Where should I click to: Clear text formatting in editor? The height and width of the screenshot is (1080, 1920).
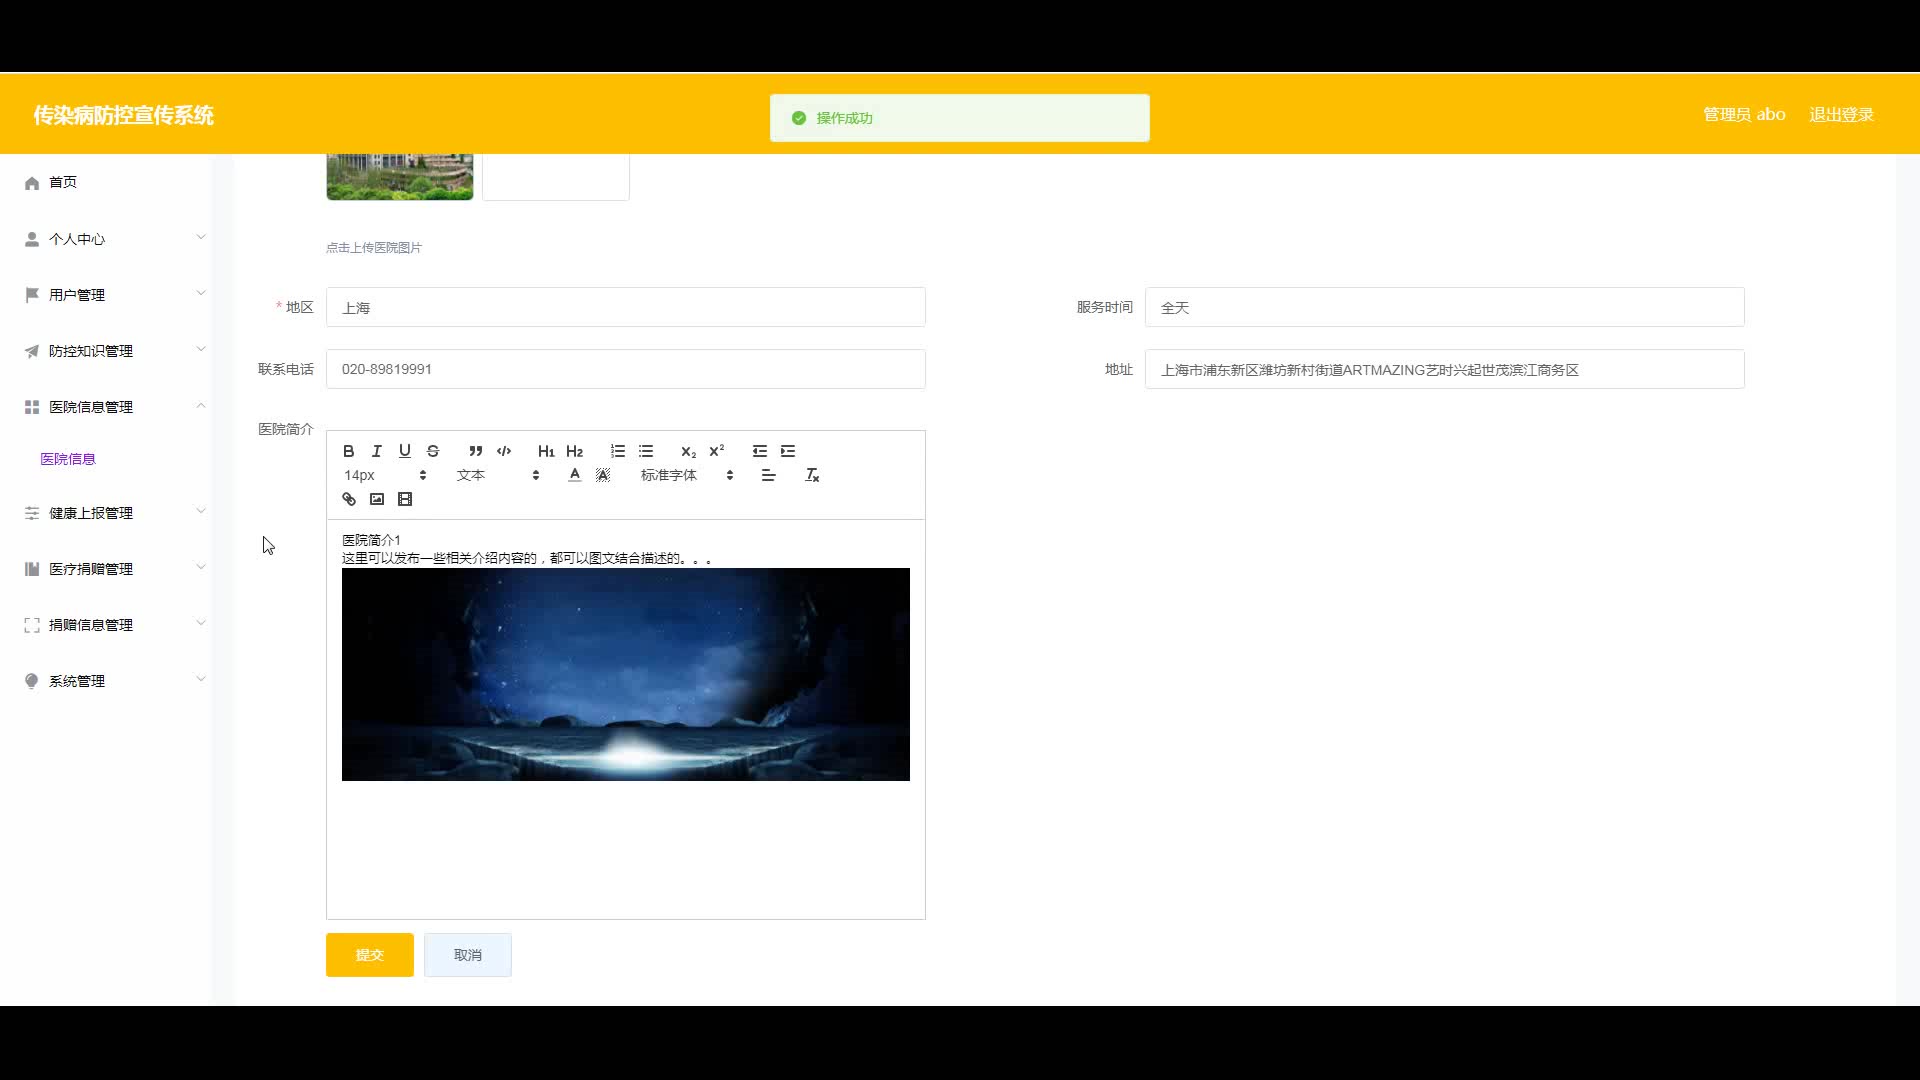click(x=812, y=475)
